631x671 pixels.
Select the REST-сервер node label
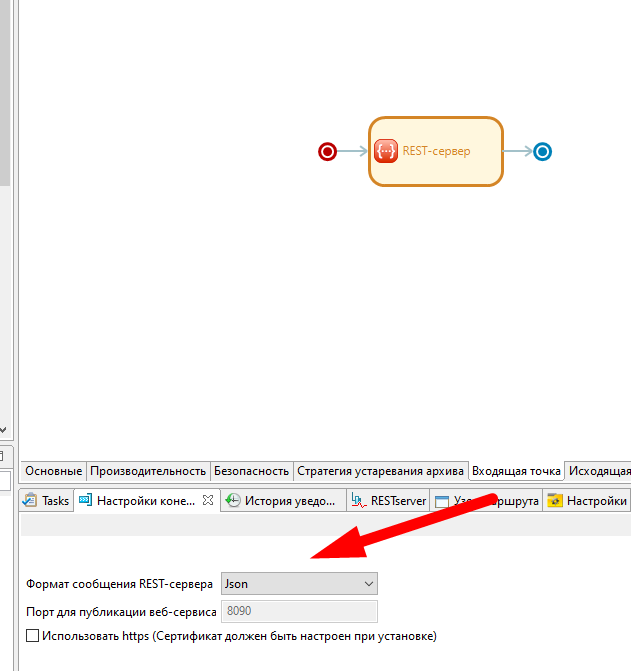(x=436, y=152)
